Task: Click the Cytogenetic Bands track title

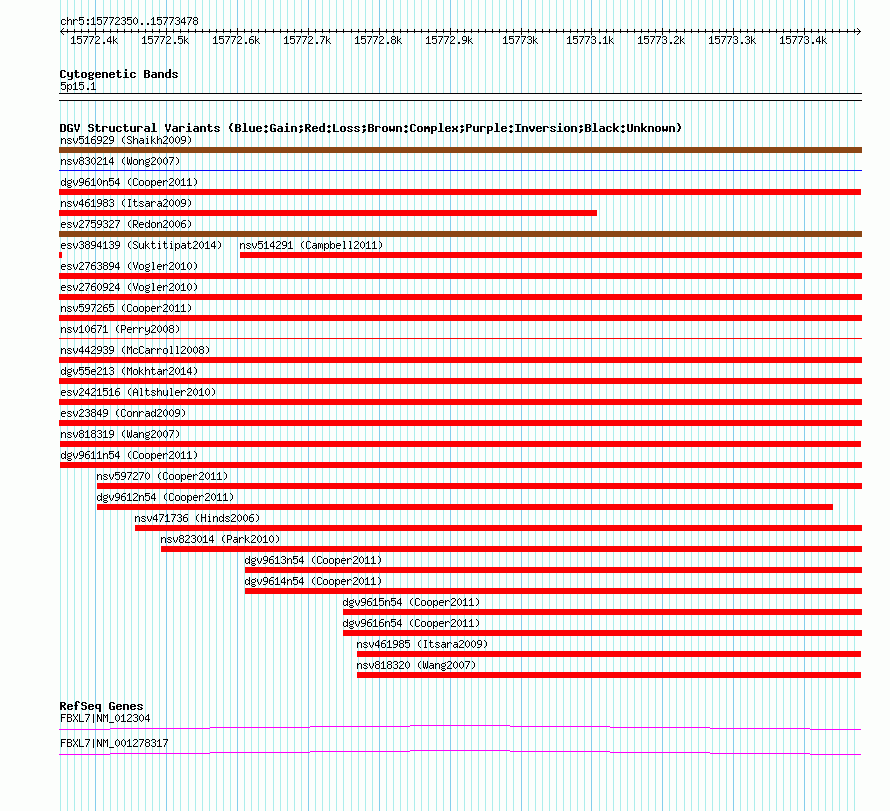Action: pyautogui.click(x=119, y=74)
